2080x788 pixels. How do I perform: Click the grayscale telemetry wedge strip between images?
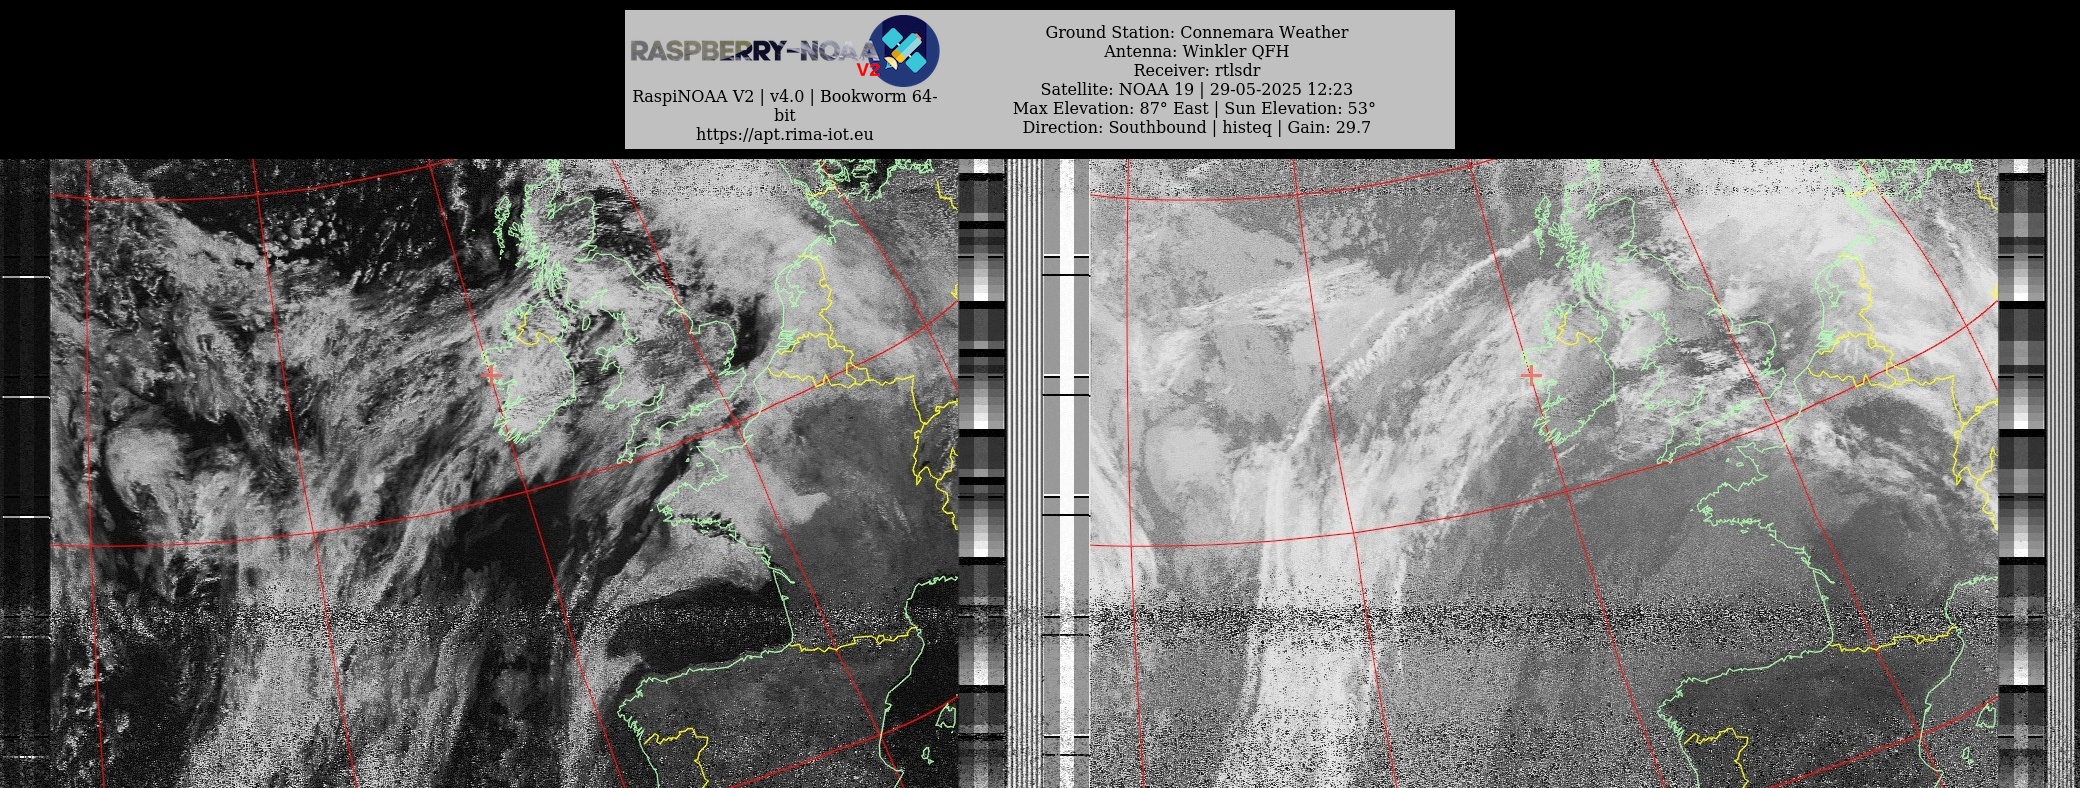(x=982, y=473)
